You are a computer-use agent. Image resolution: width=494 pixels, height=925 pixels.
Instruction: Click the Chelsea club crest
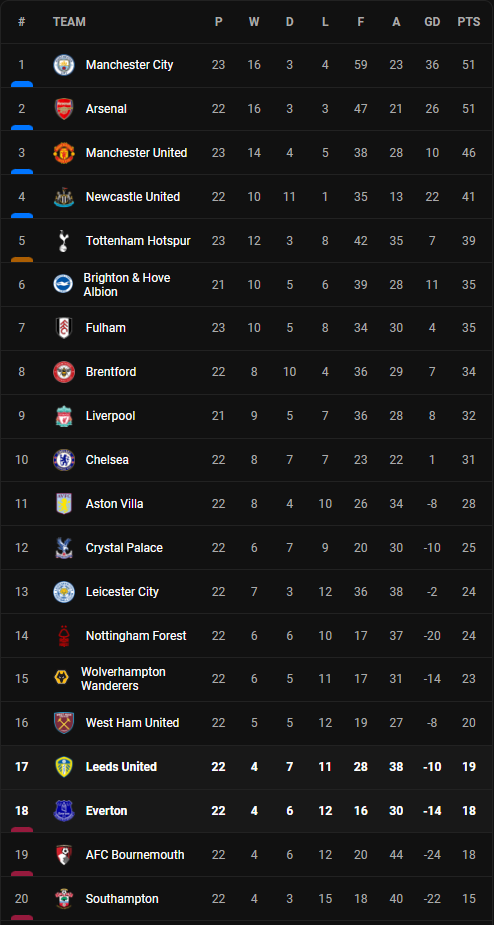(64, 460)
